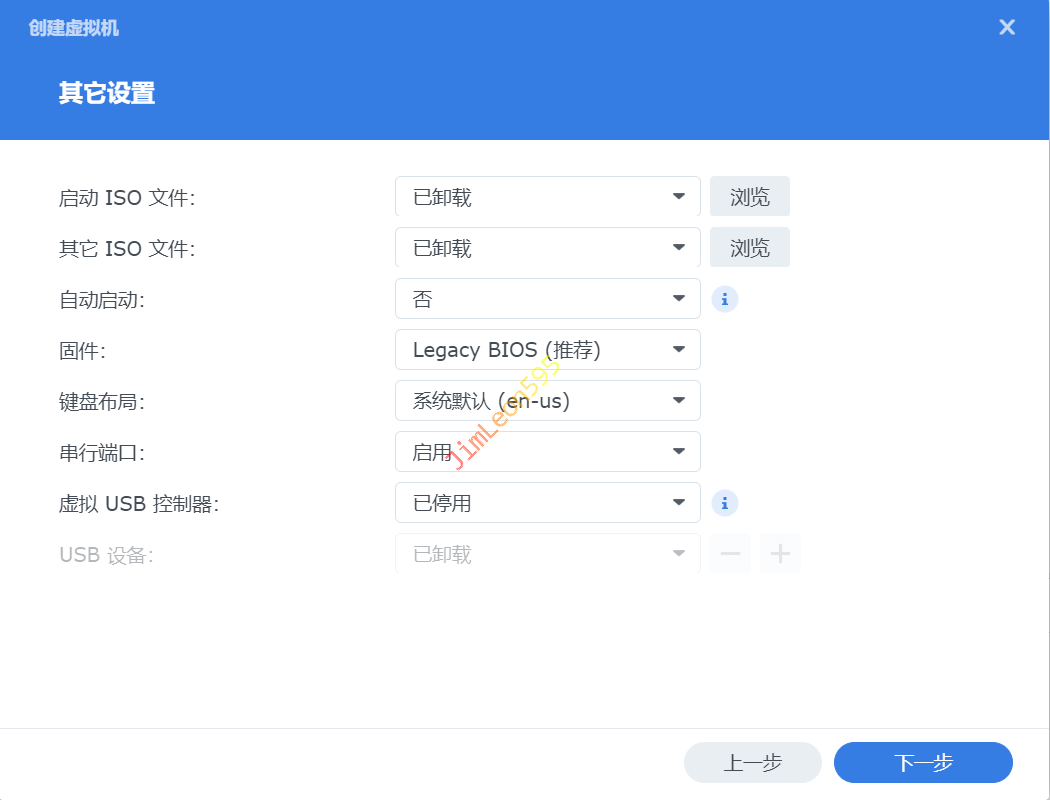Click the info icon beside 自动启动
The image size is (1050, 800).
pyautogui.click(x=725, y=299)
